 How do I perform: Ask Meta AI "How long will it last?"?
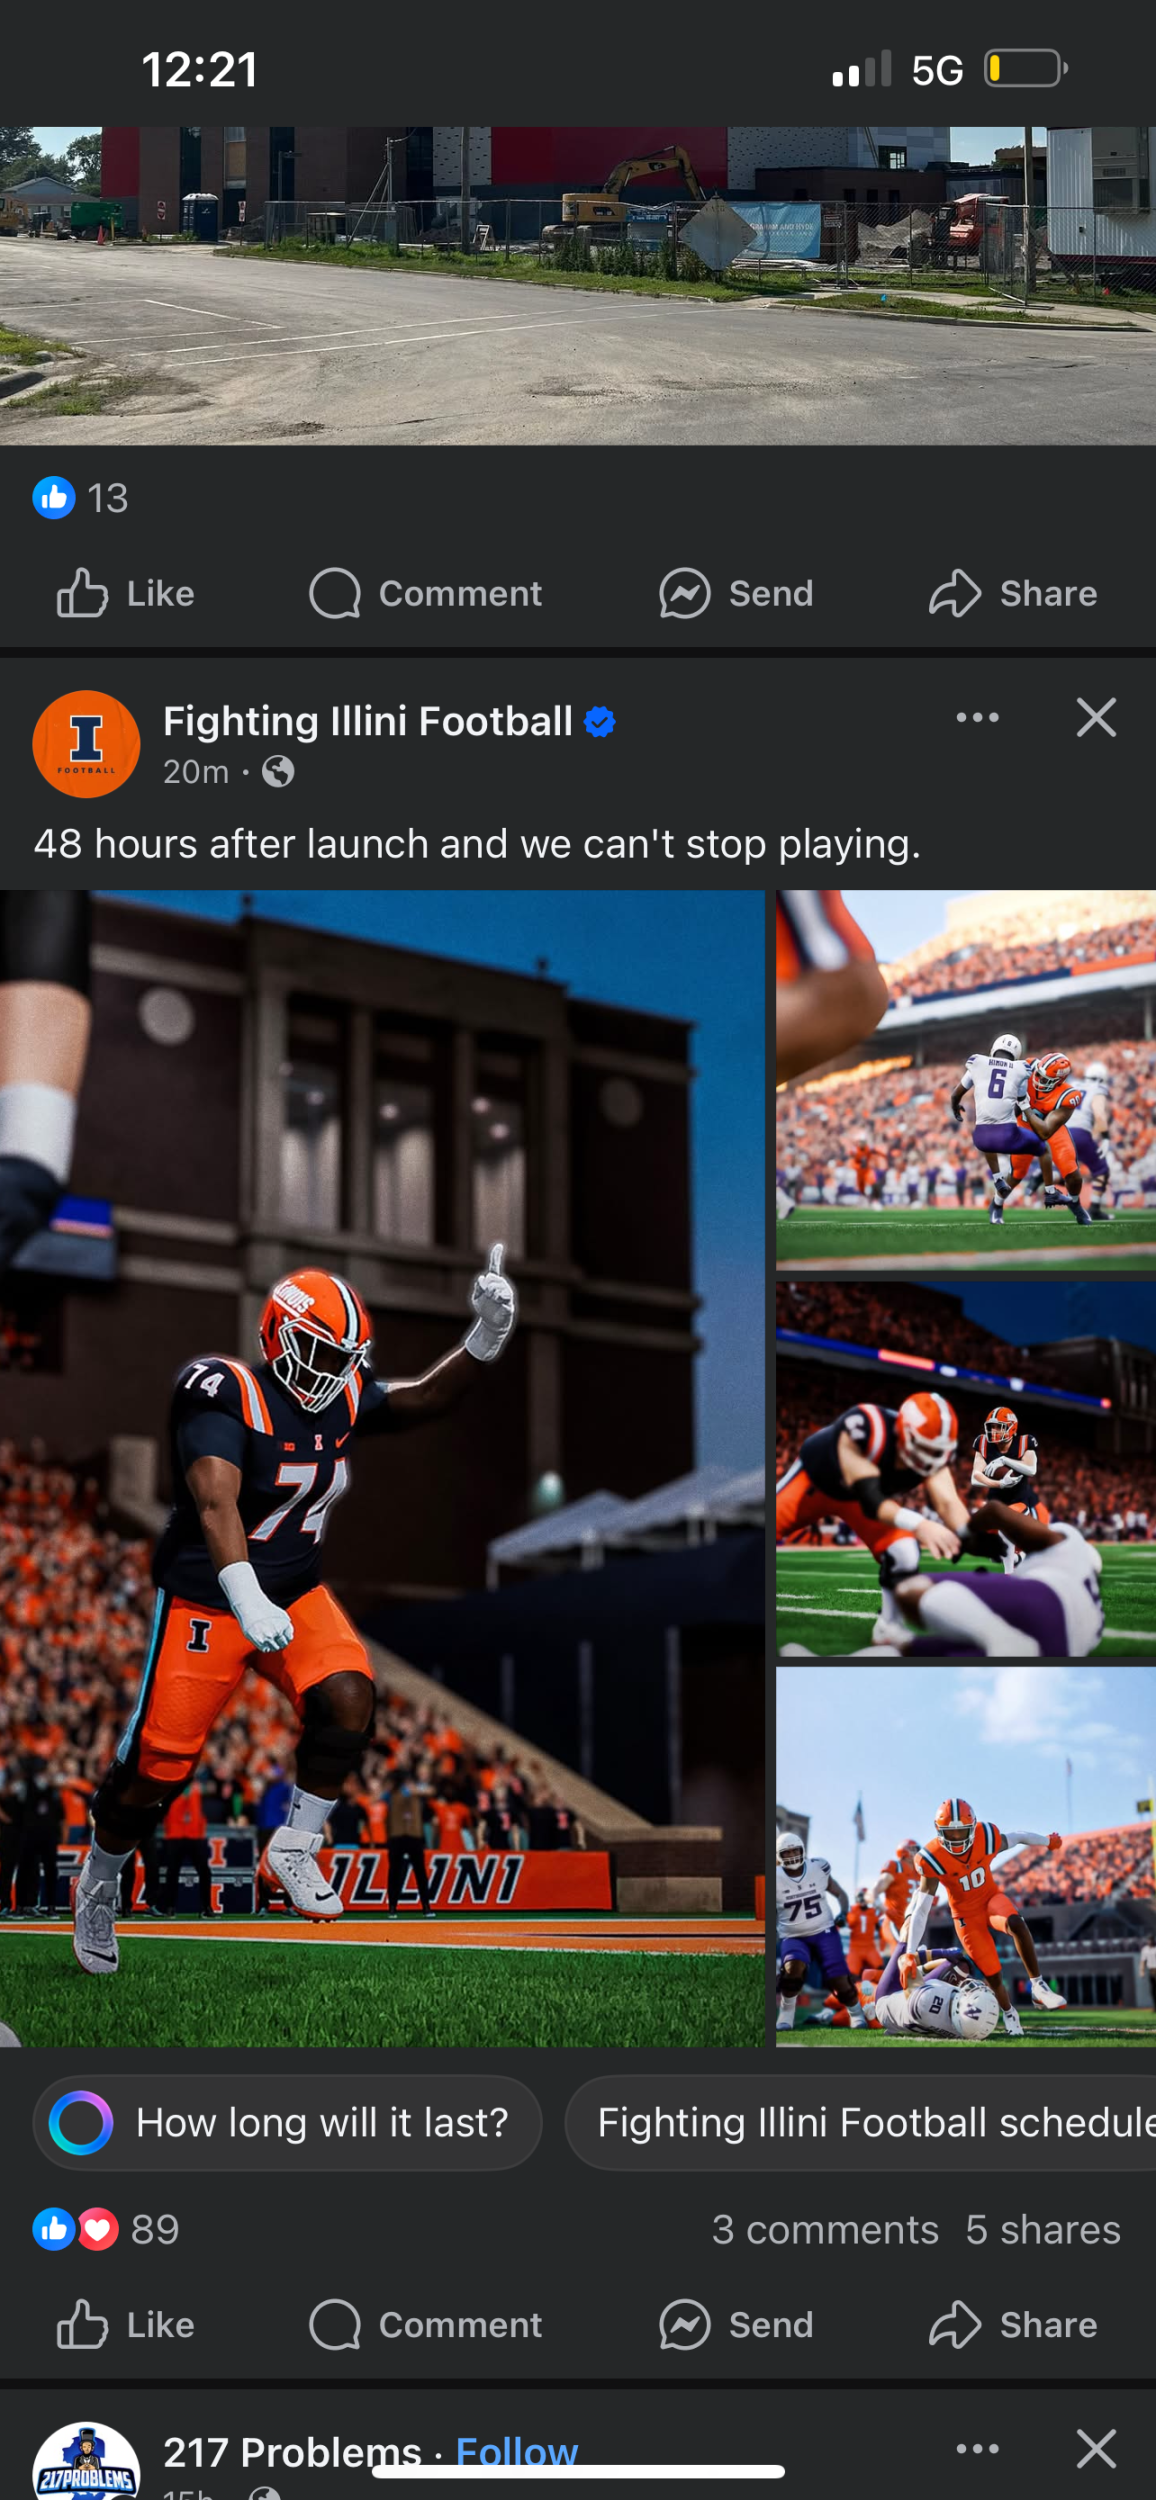tap(288, 2122)
